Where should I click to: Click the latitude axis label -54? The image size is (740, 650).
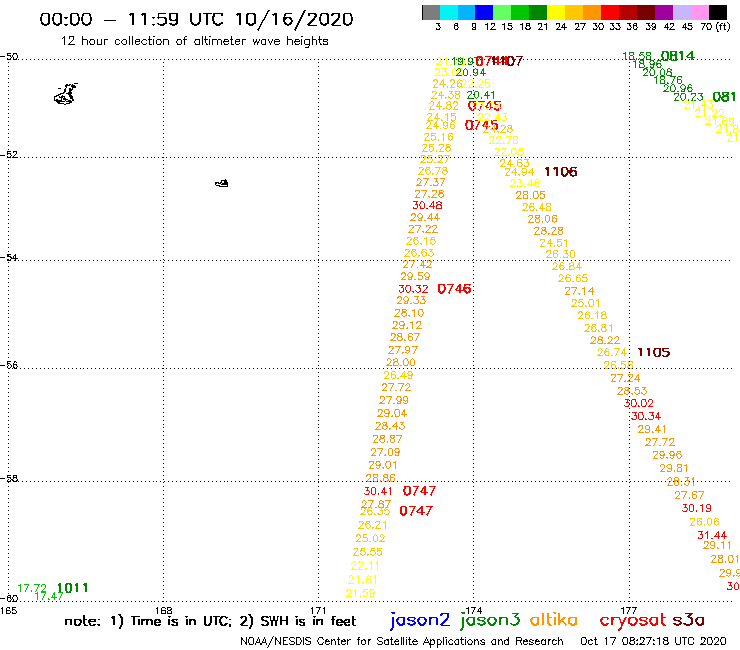pyautogui.click(x=9, y=258)
